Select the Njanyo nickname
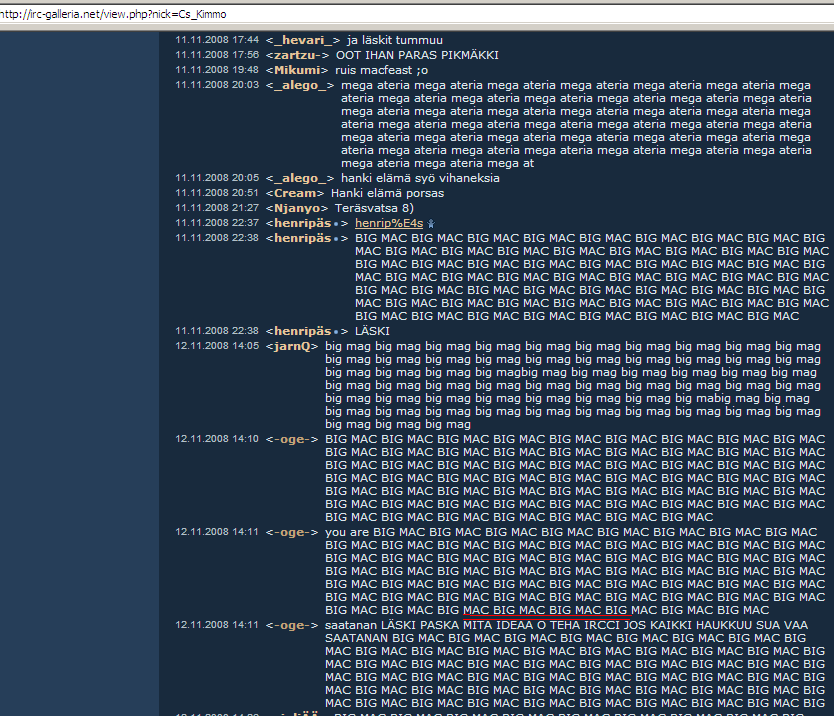This screenshot has height=716, width=834. 297,208
